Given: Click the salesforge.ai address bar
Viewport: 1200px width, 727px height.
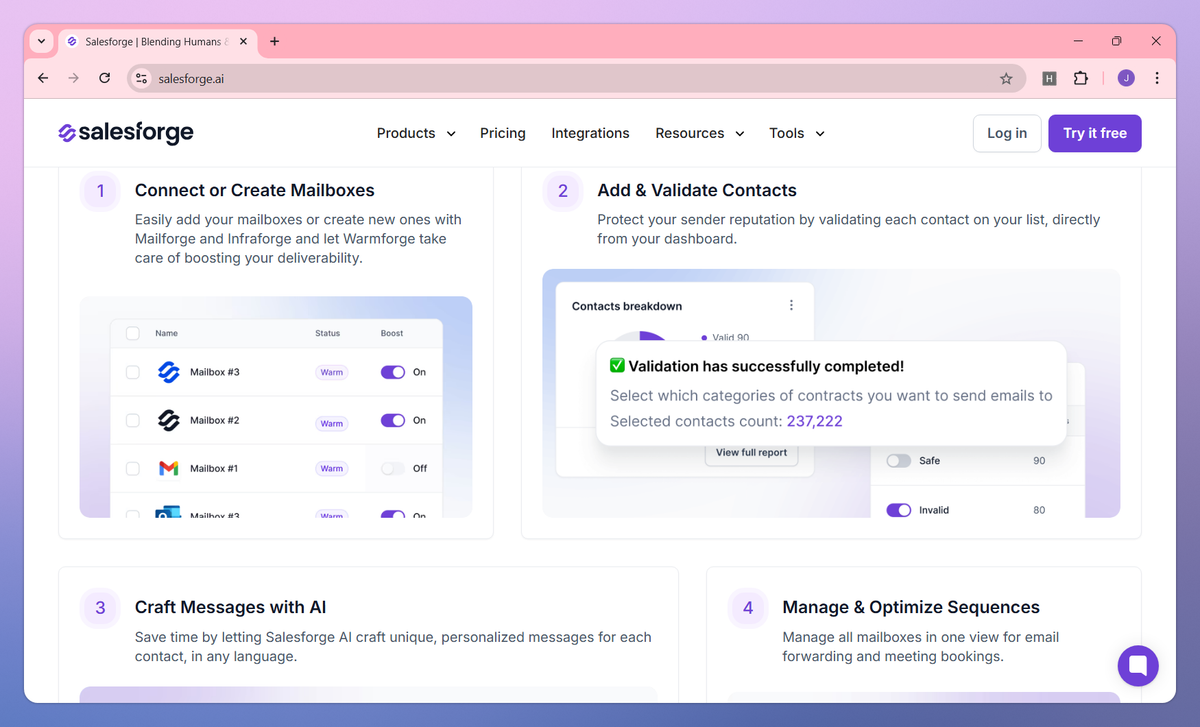Looking at the screenshot, I should (575, 78).
